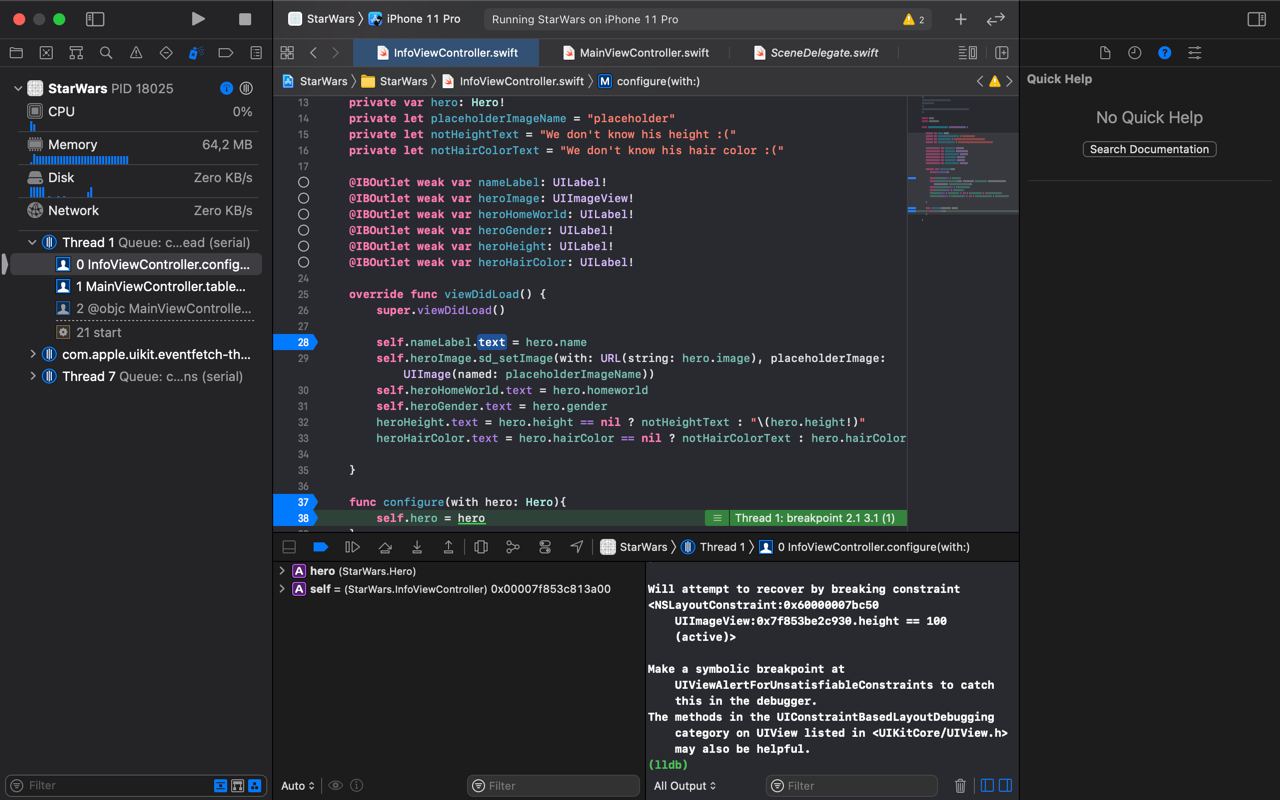Open Environment Overrides
Image resolution: width=1280 pixels, height=800 pixels.
(545, 547)
